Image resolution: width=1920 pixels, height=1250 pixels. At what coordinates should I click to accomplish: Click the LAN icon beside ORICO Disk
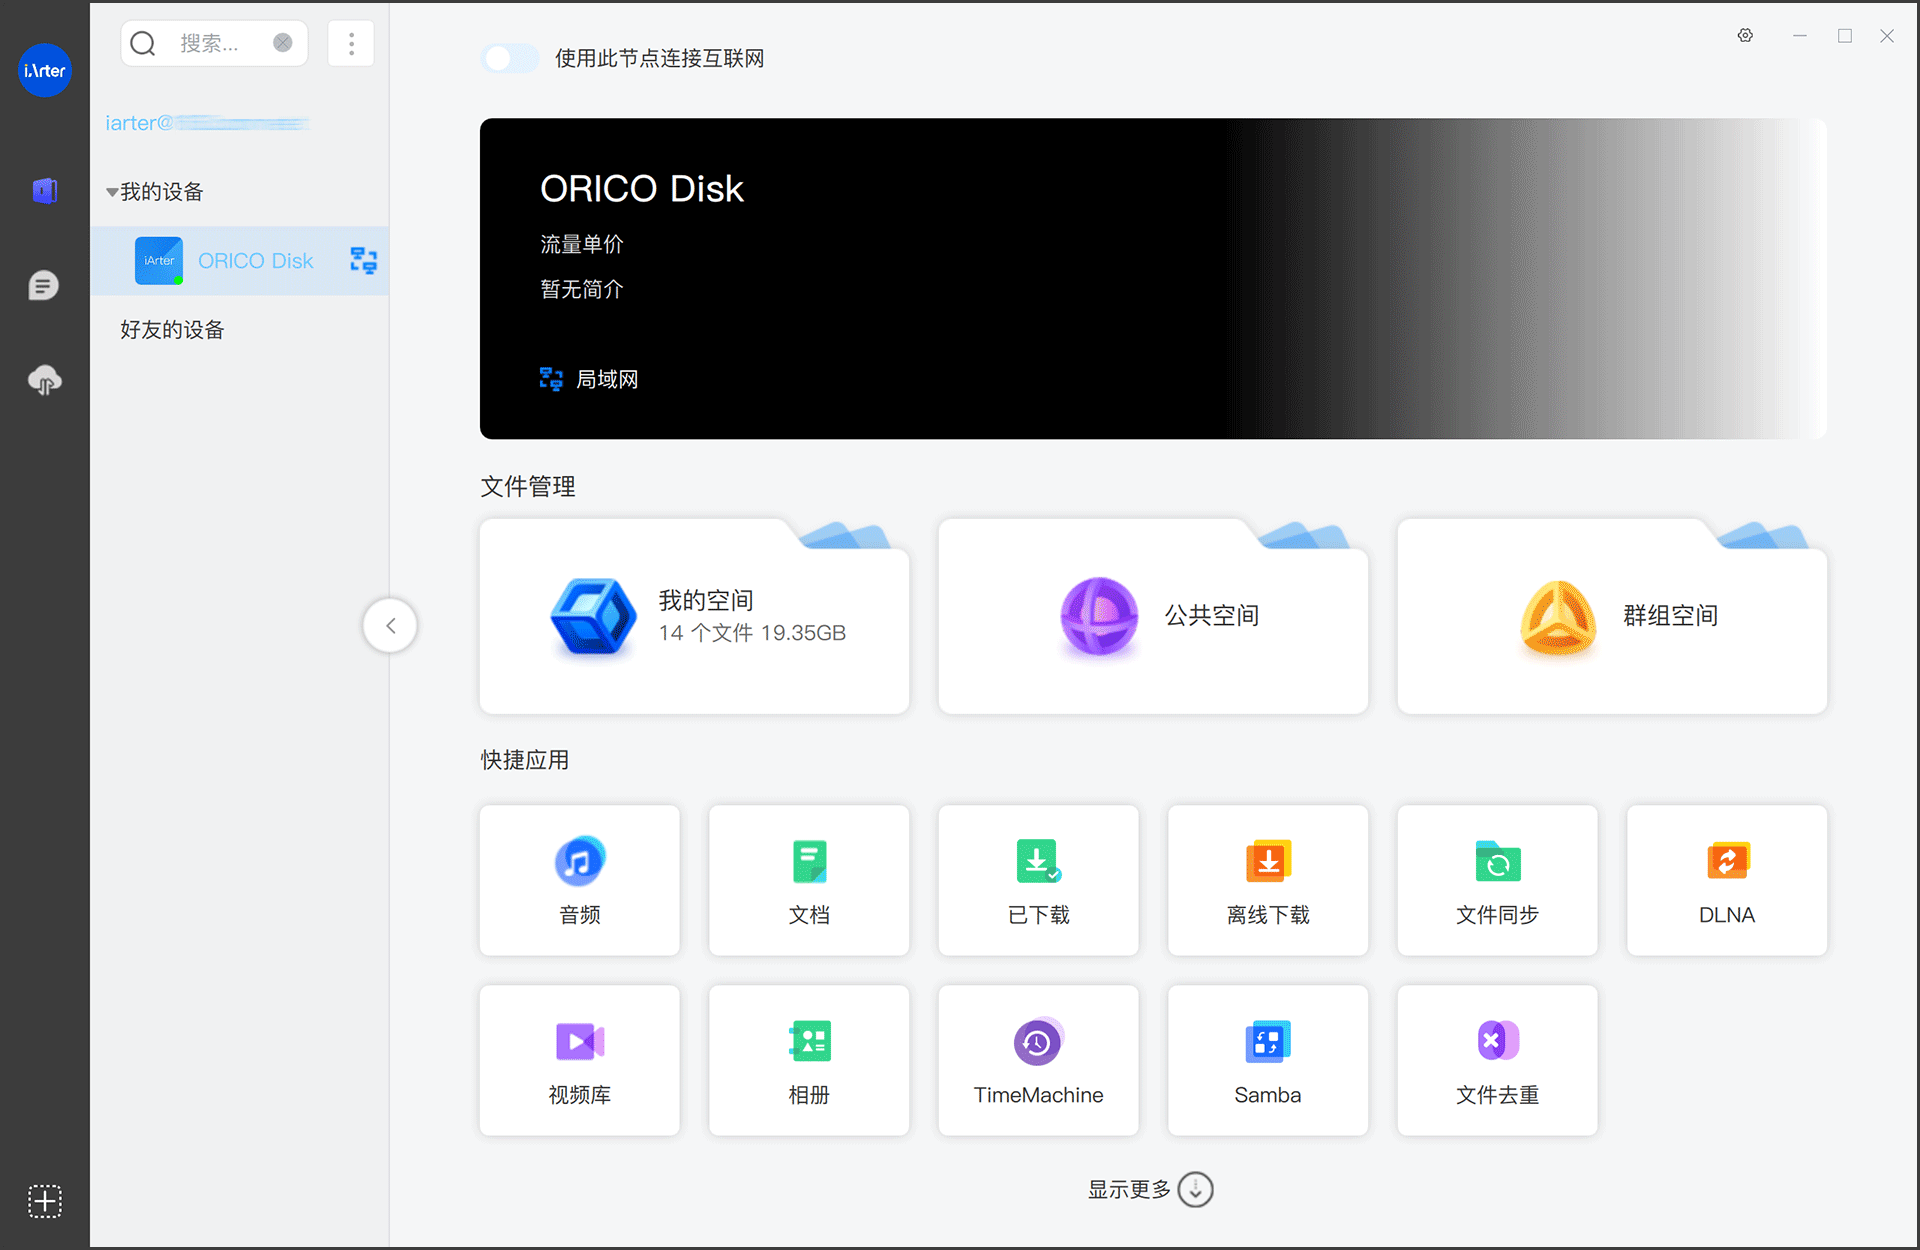(364, 261)
